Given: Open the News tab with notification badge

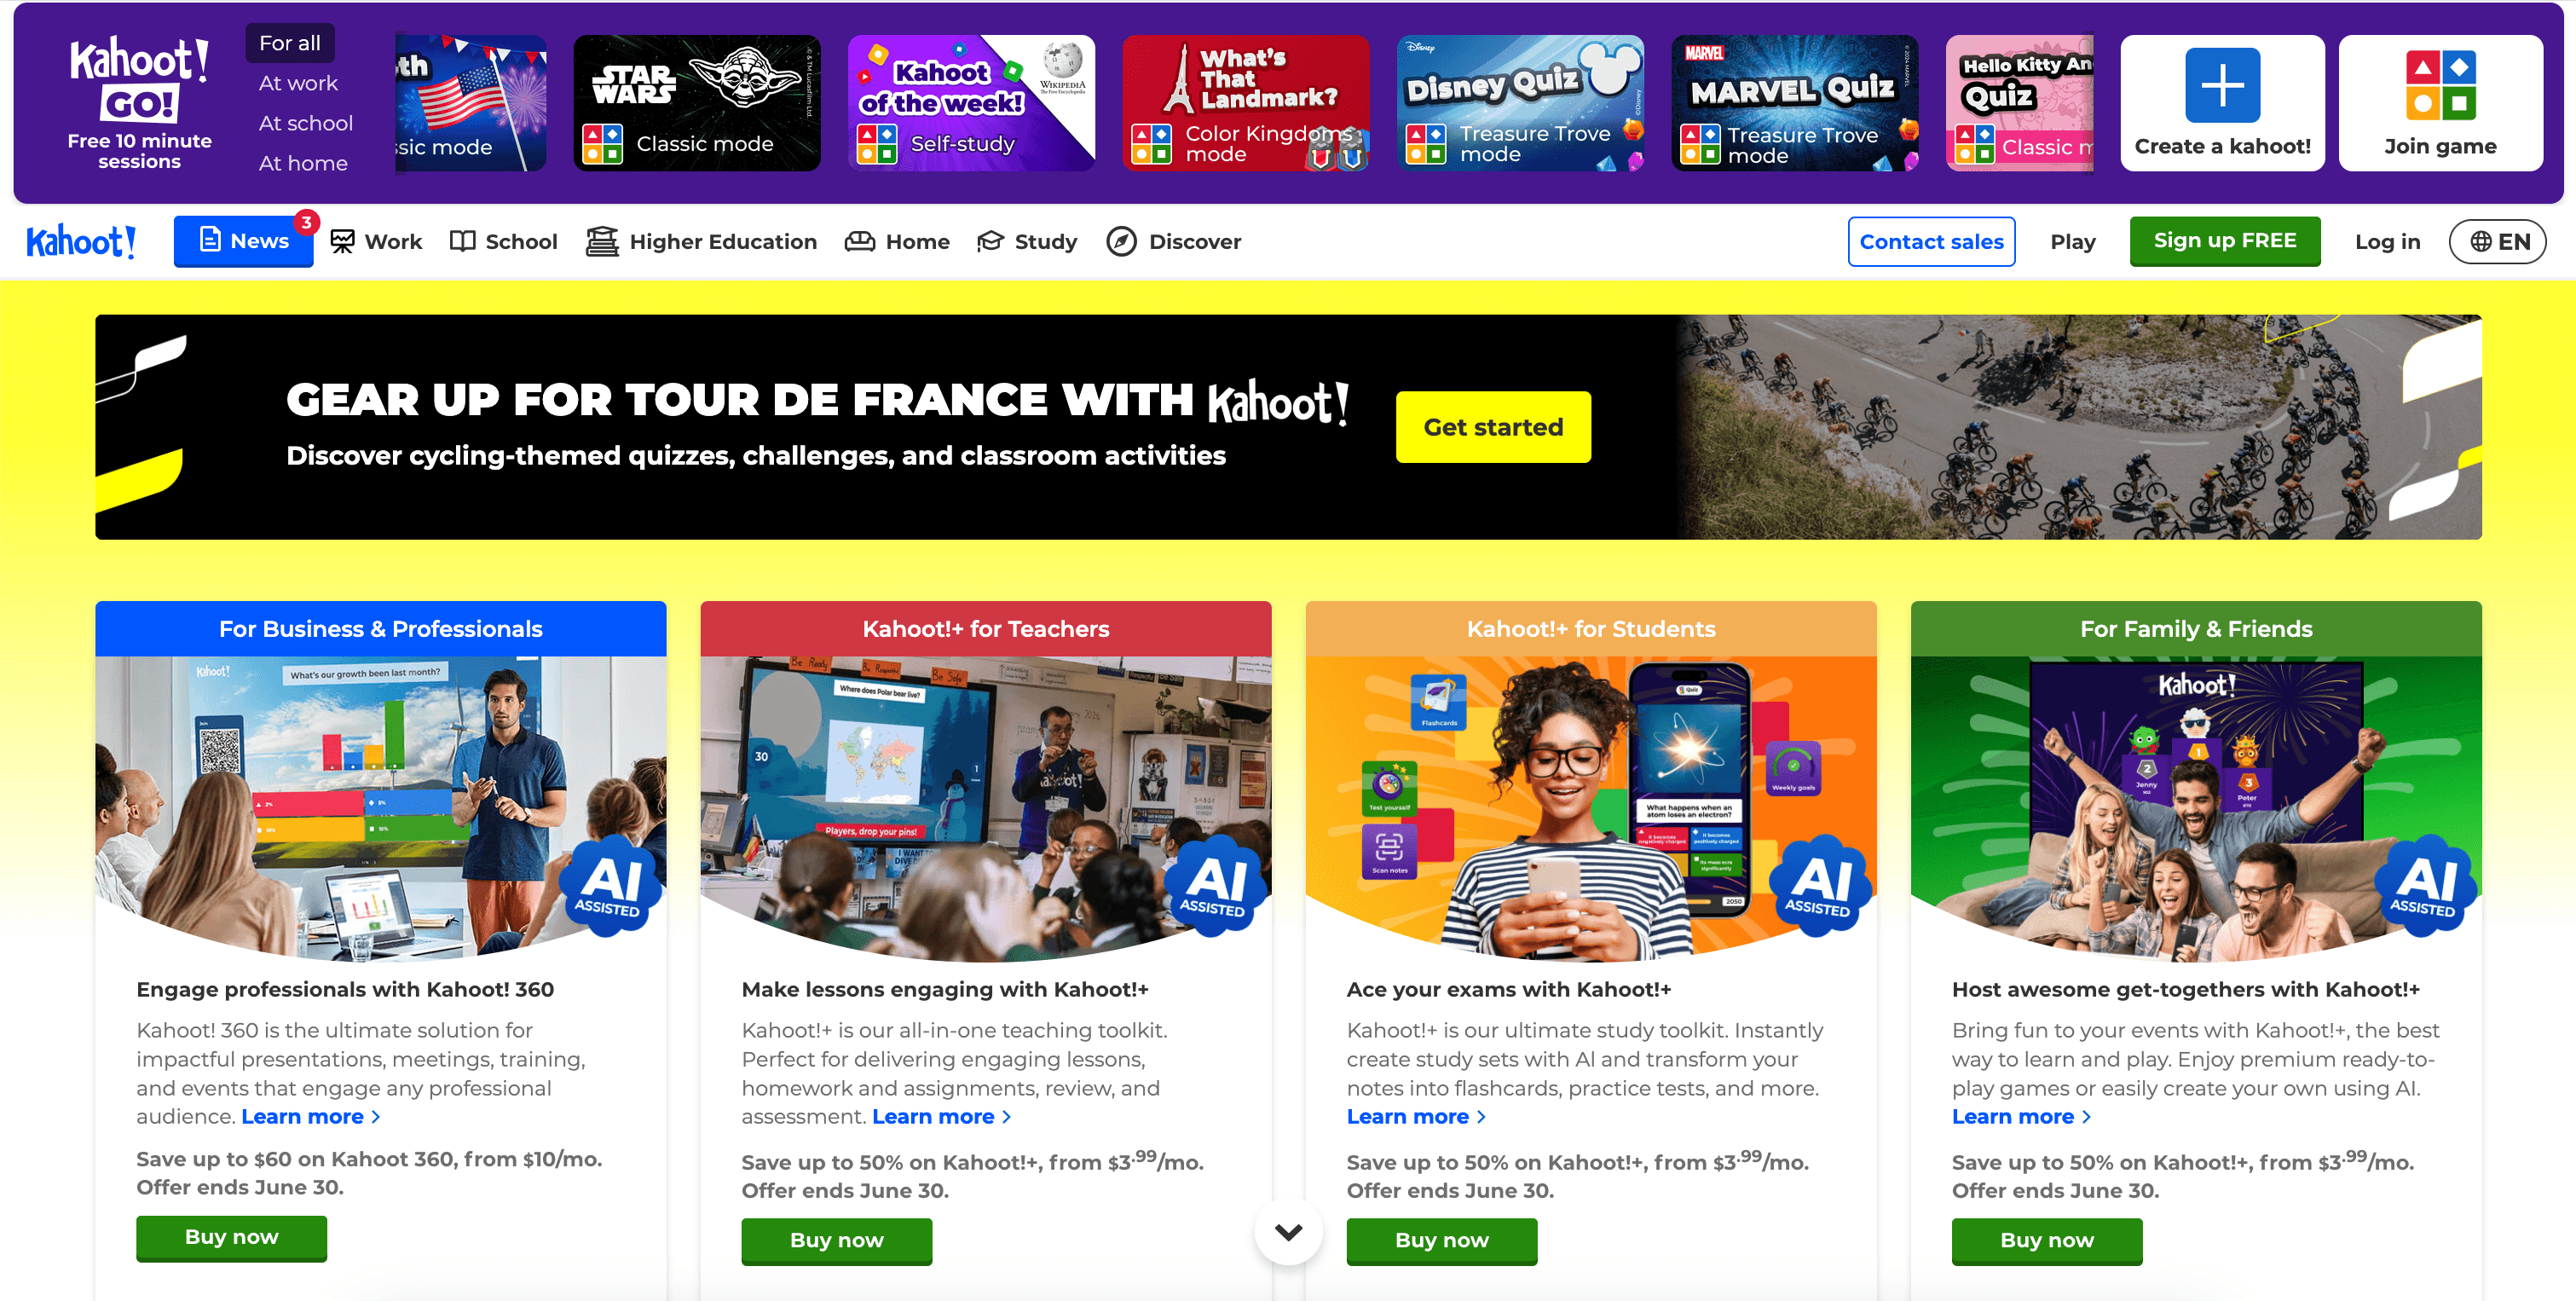Looking at the screenshot, I should (x=244, y=241).
